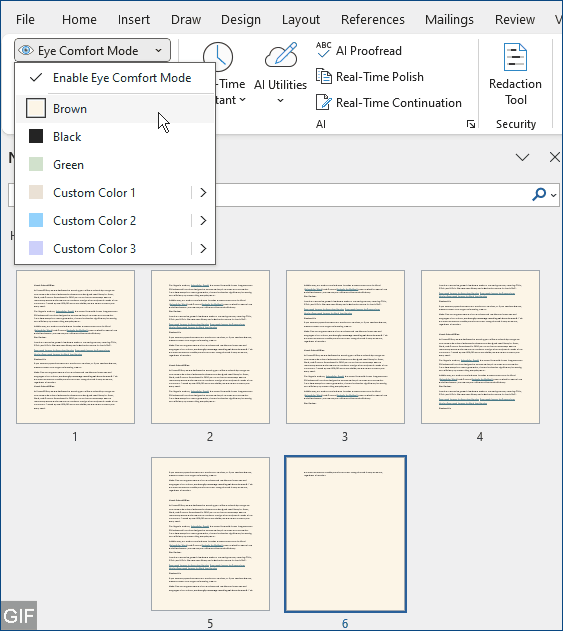Open the File tab

point(25,19)
